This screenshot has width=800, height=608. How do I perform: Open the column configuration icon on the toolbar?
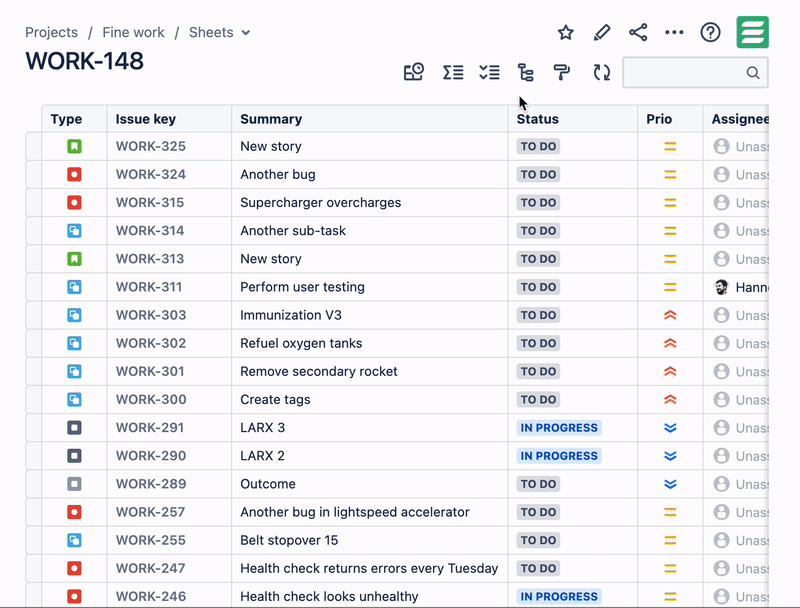[413, 72]
